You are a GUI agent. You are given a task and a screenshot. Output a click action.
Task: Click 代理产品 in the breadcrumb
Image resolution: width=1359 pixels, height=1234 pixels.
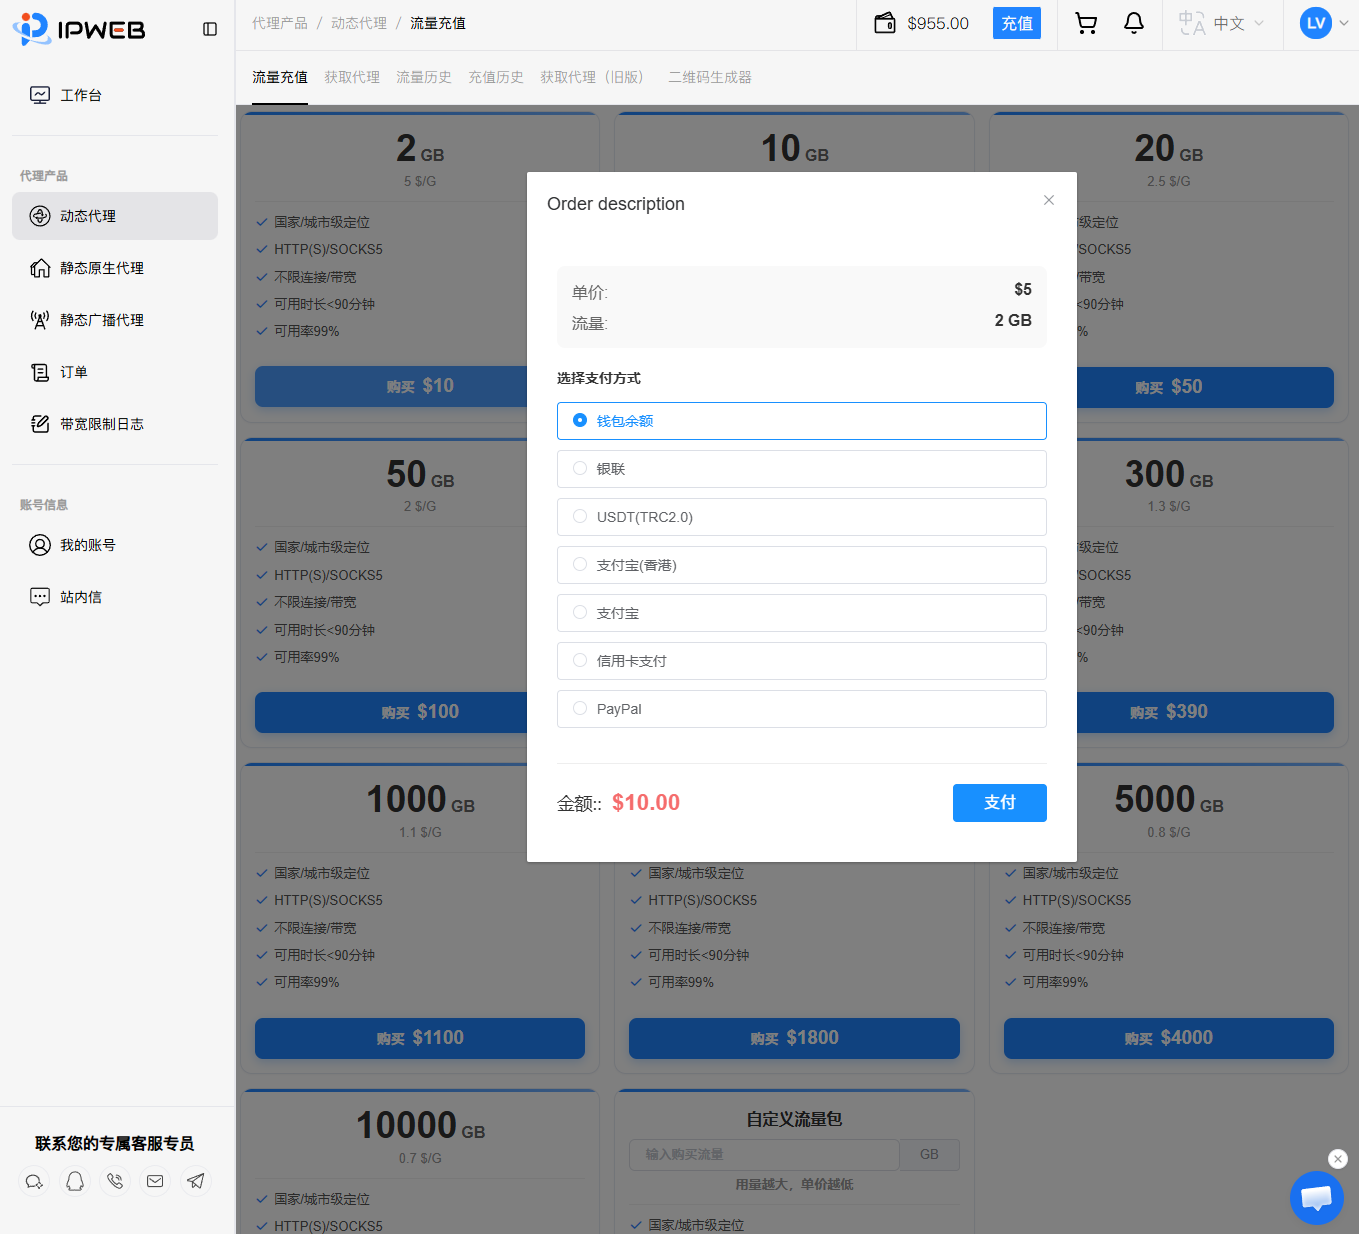(280, 23)
